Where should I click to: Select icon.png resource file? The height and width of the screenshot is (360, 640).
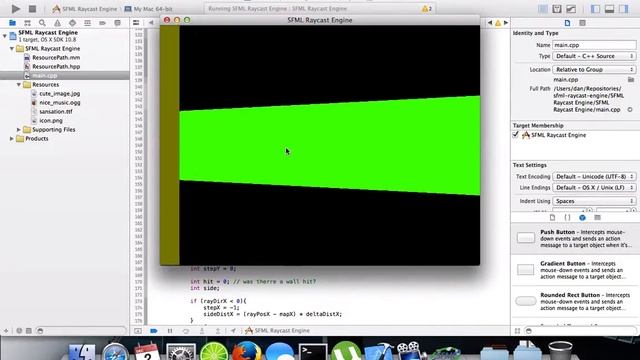pyautogui.click(x=51, y=120)
